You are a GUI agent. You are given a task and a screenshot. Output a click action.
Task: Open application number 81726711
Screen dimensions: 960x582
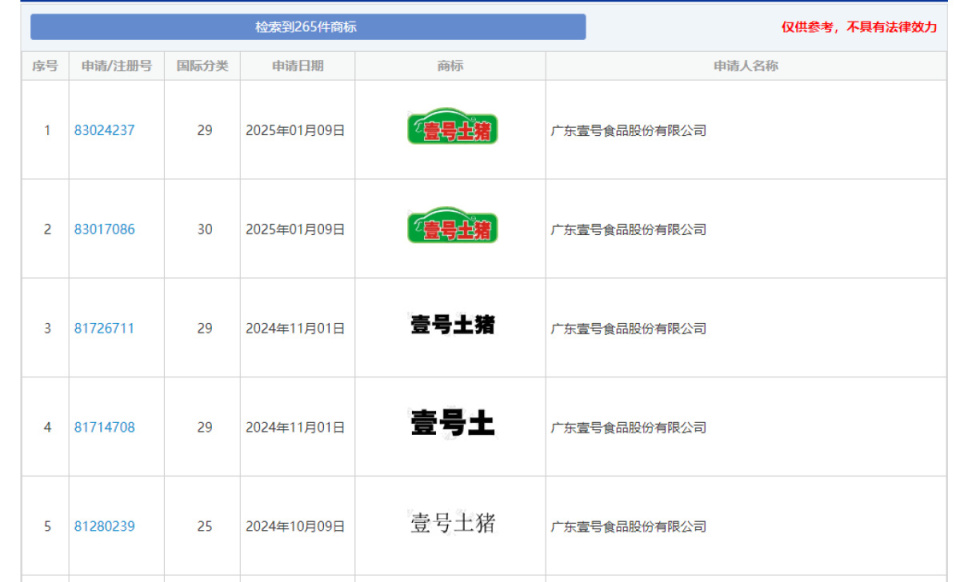click(104, 329)
